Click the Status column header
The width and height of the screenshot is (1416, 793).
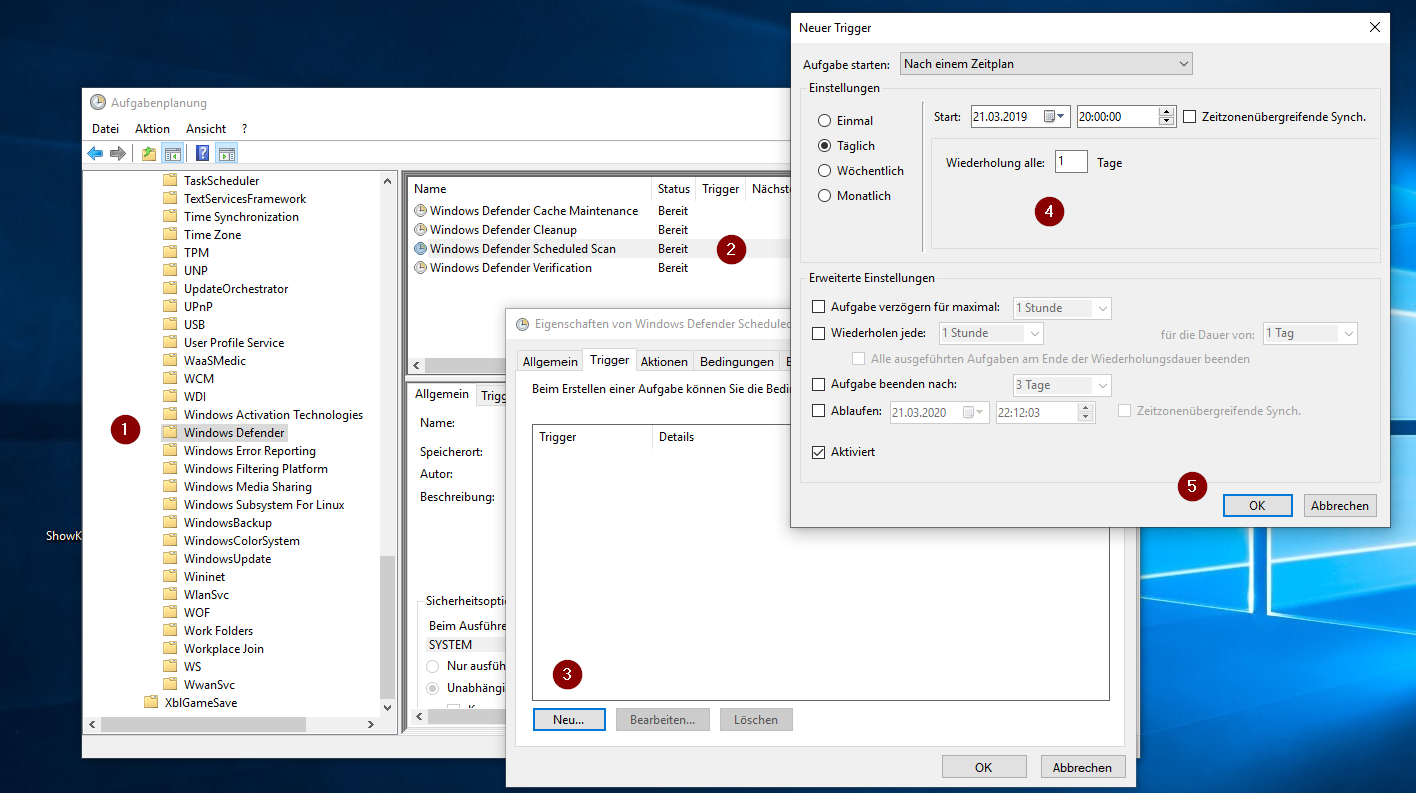coord(674,189)
